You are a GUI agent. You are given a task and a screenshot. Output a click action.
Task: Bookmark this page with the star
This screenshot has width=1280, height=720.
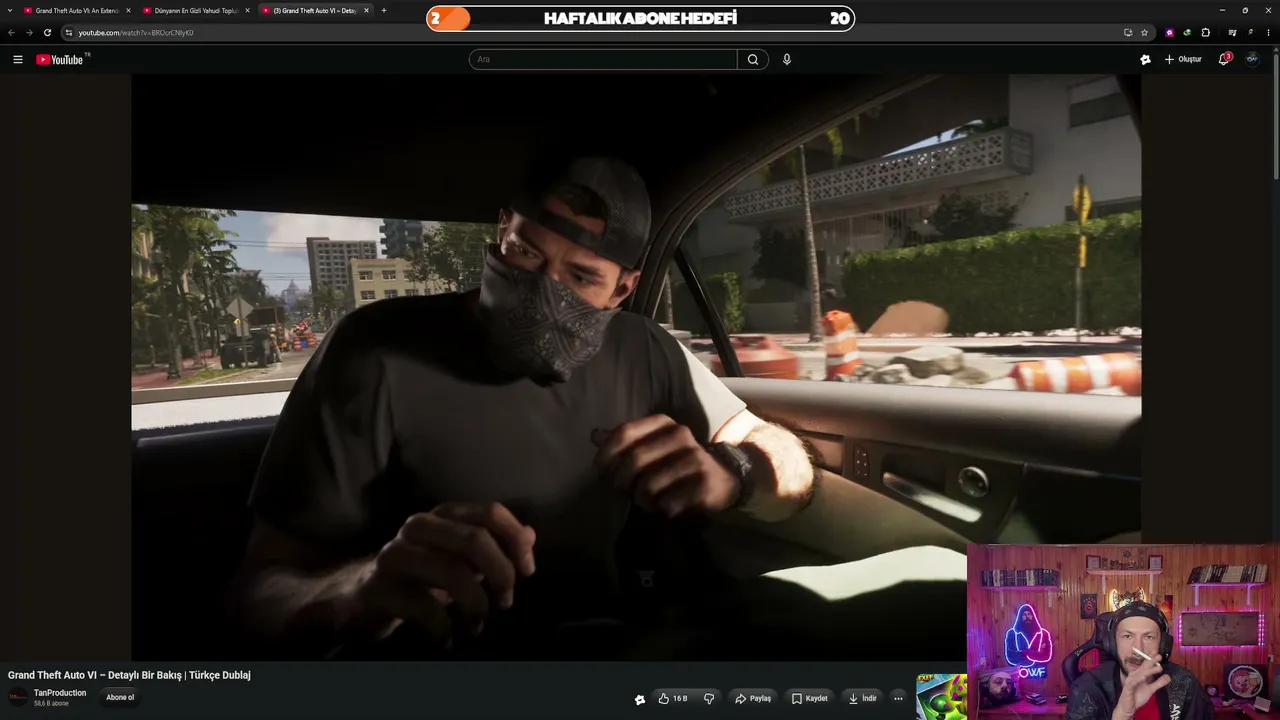pyautogui.click(x=1145, y=33)
